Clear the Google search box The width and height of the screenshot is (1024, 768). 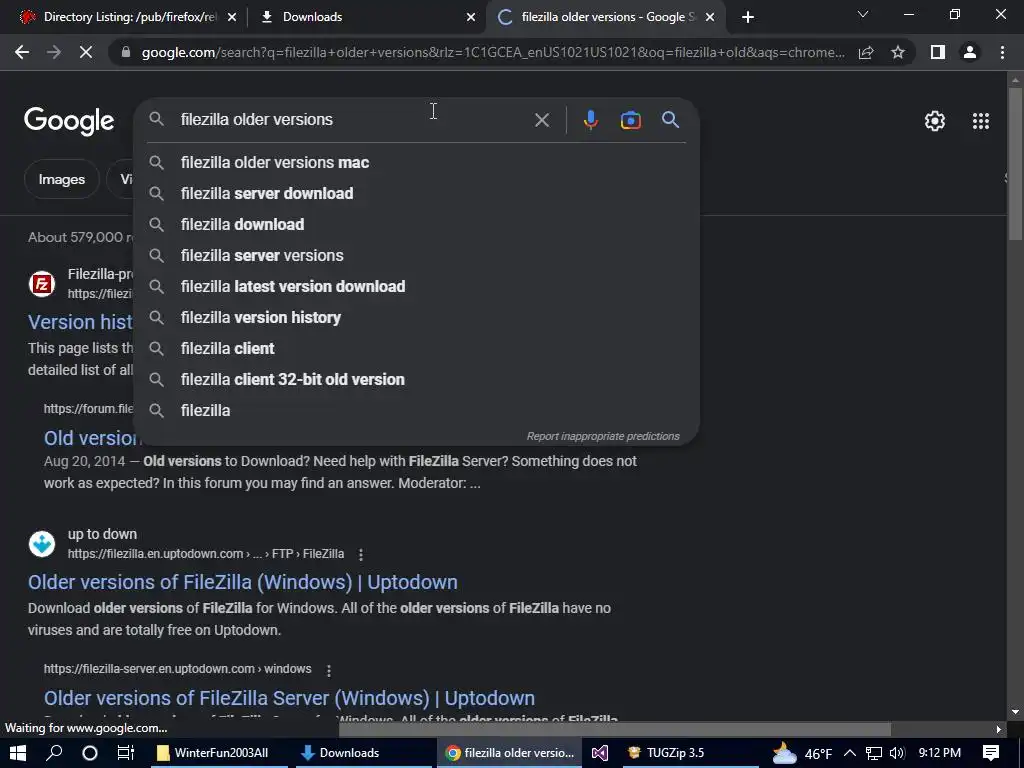pos(542,120)
